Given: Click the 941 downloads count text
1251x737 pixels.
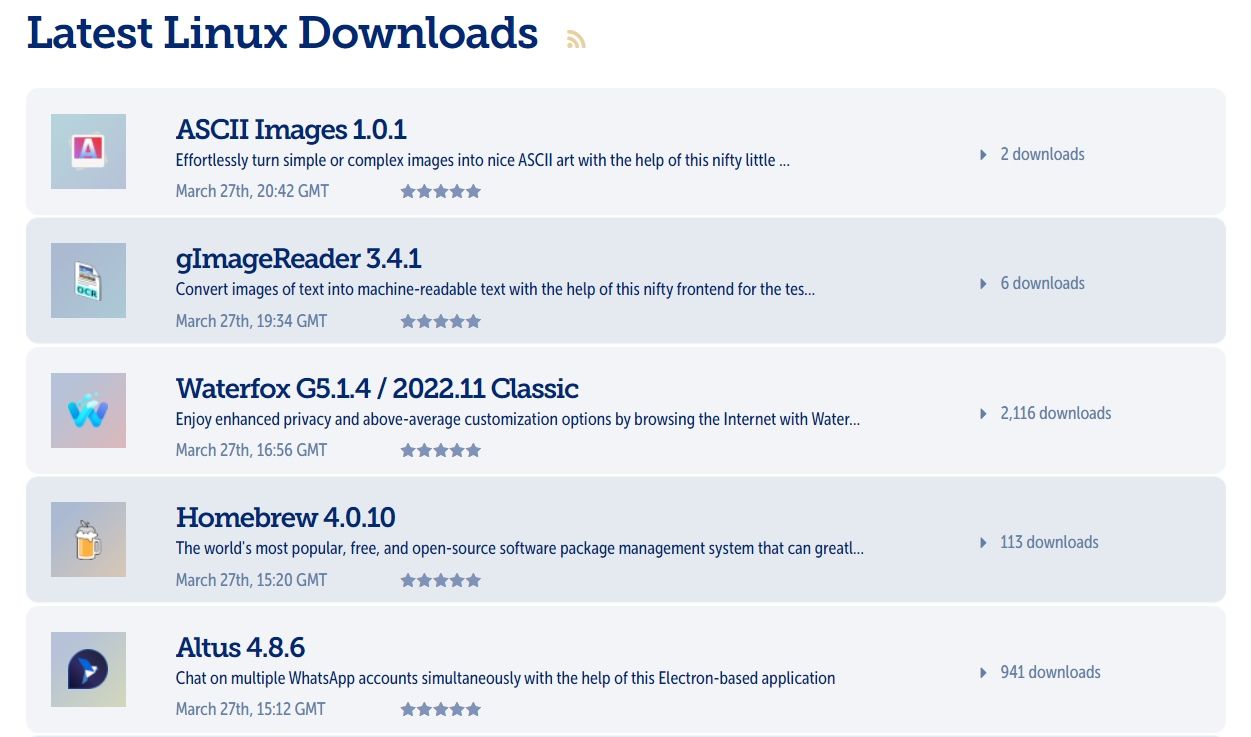Looking at the screenshot, I should point(1050,672).
